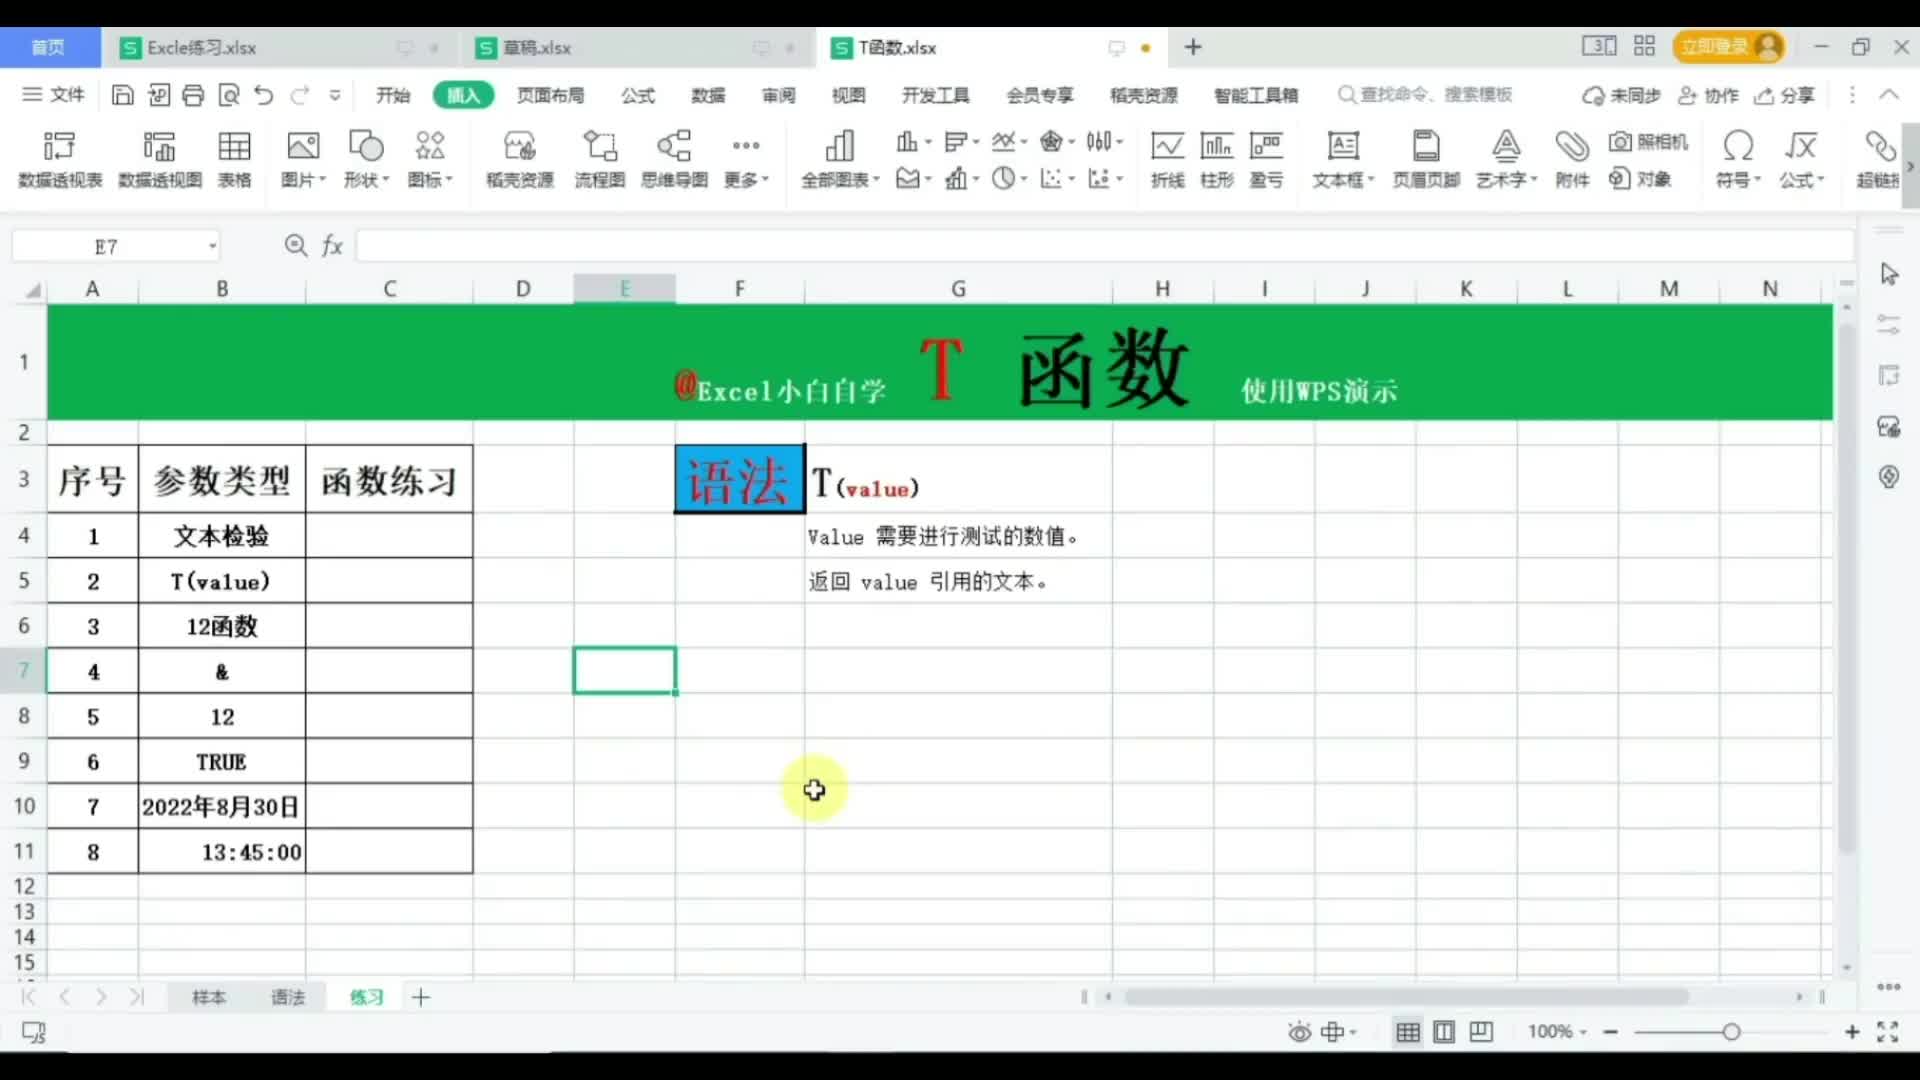Click the 立即登录 login button
The height and width of the screenshot is (1080, 1920).
pos(1727,46)
